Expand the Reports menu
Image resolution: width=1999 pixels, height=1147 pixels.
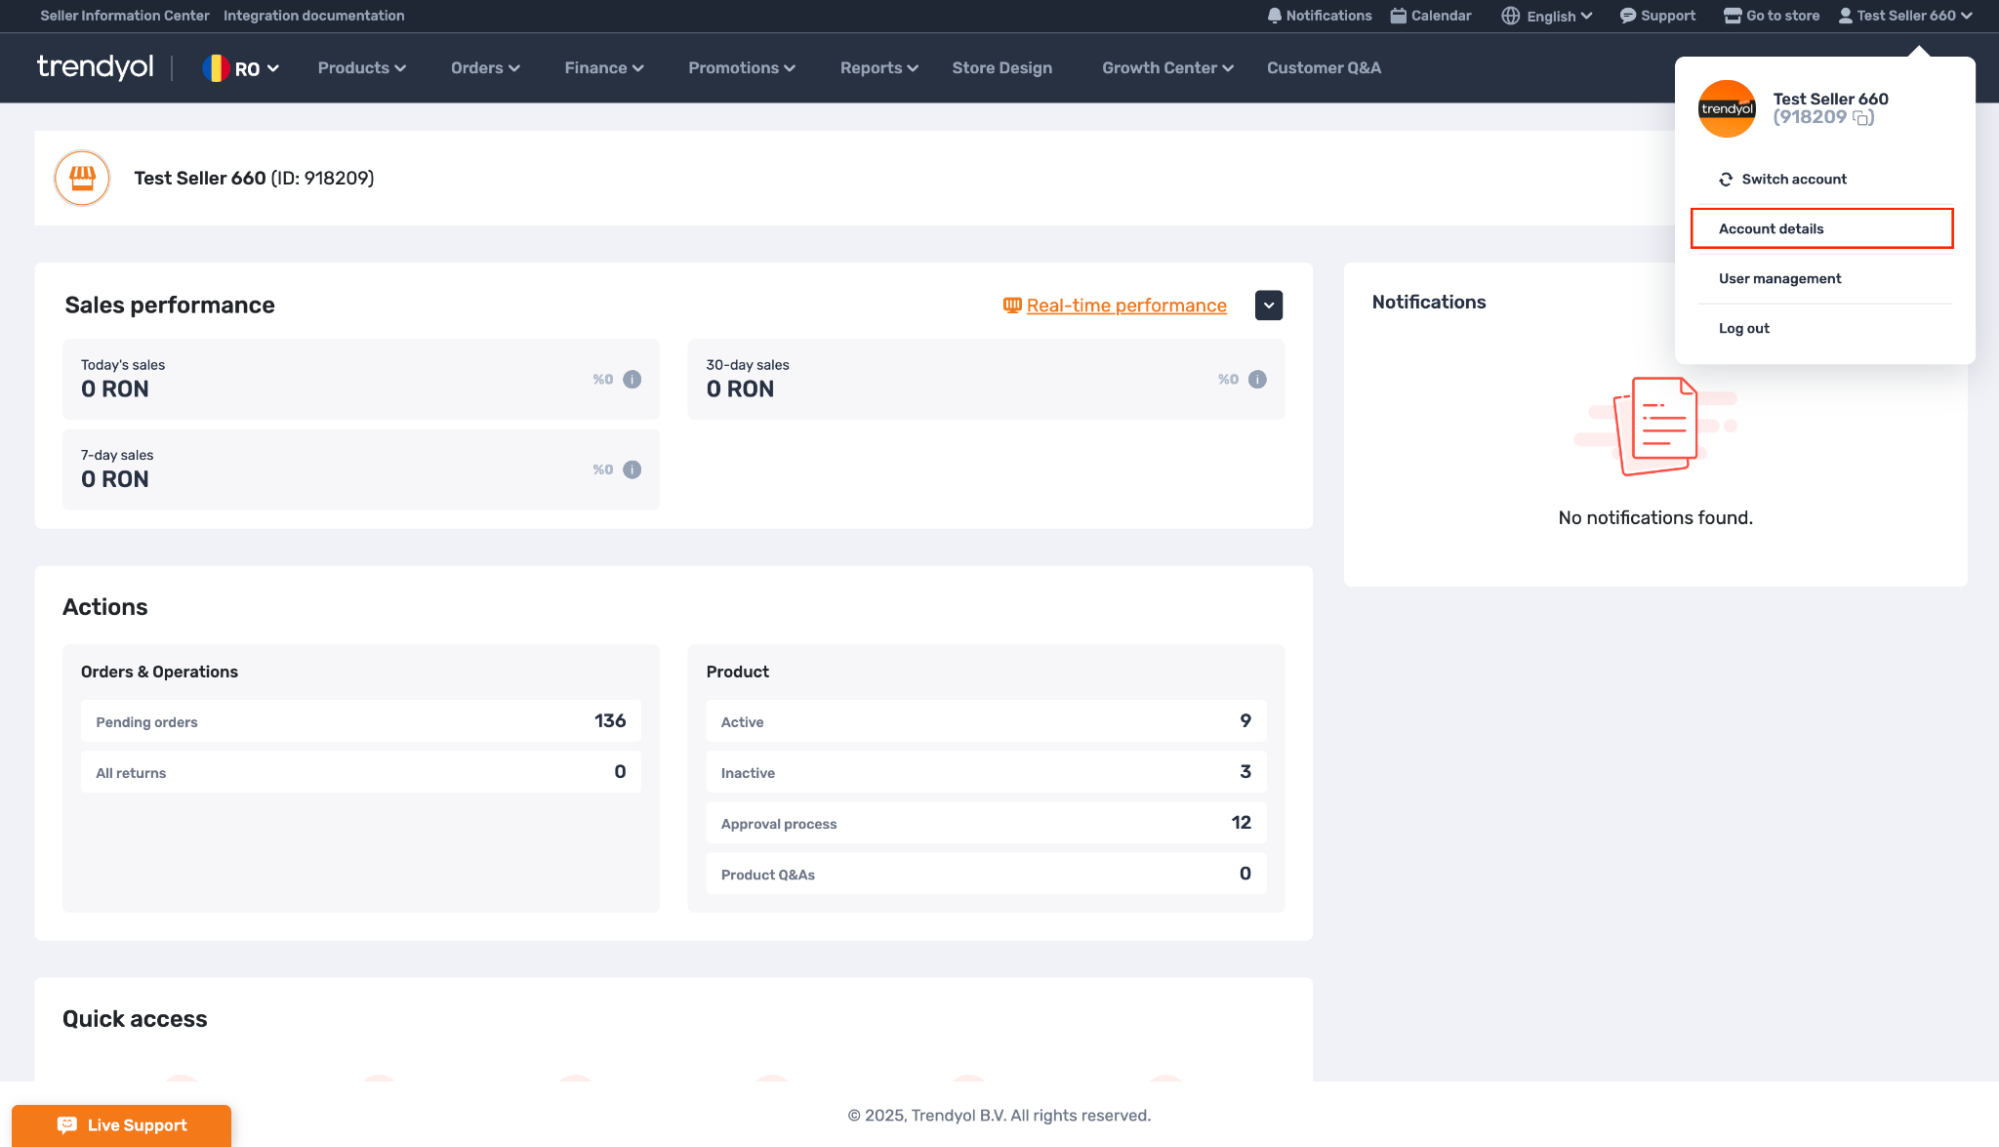click(878, 68)
